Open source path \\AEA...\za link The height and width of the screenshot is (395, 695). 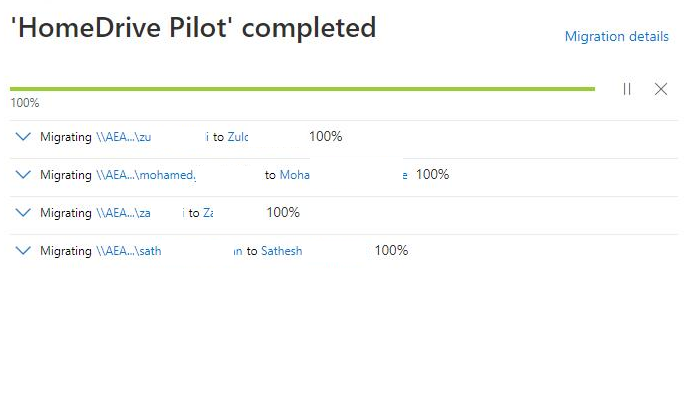(123, 213)
